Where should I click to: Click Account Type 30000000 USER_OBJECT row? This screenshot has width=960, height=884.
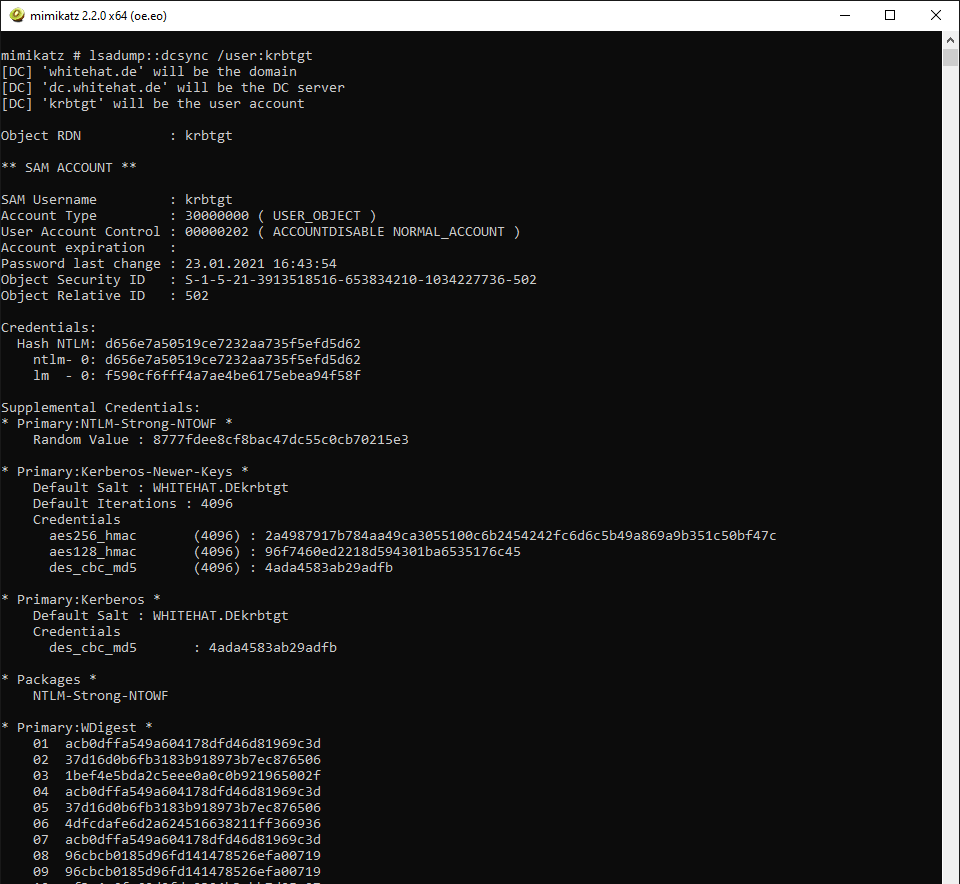[x=189, y=215]
